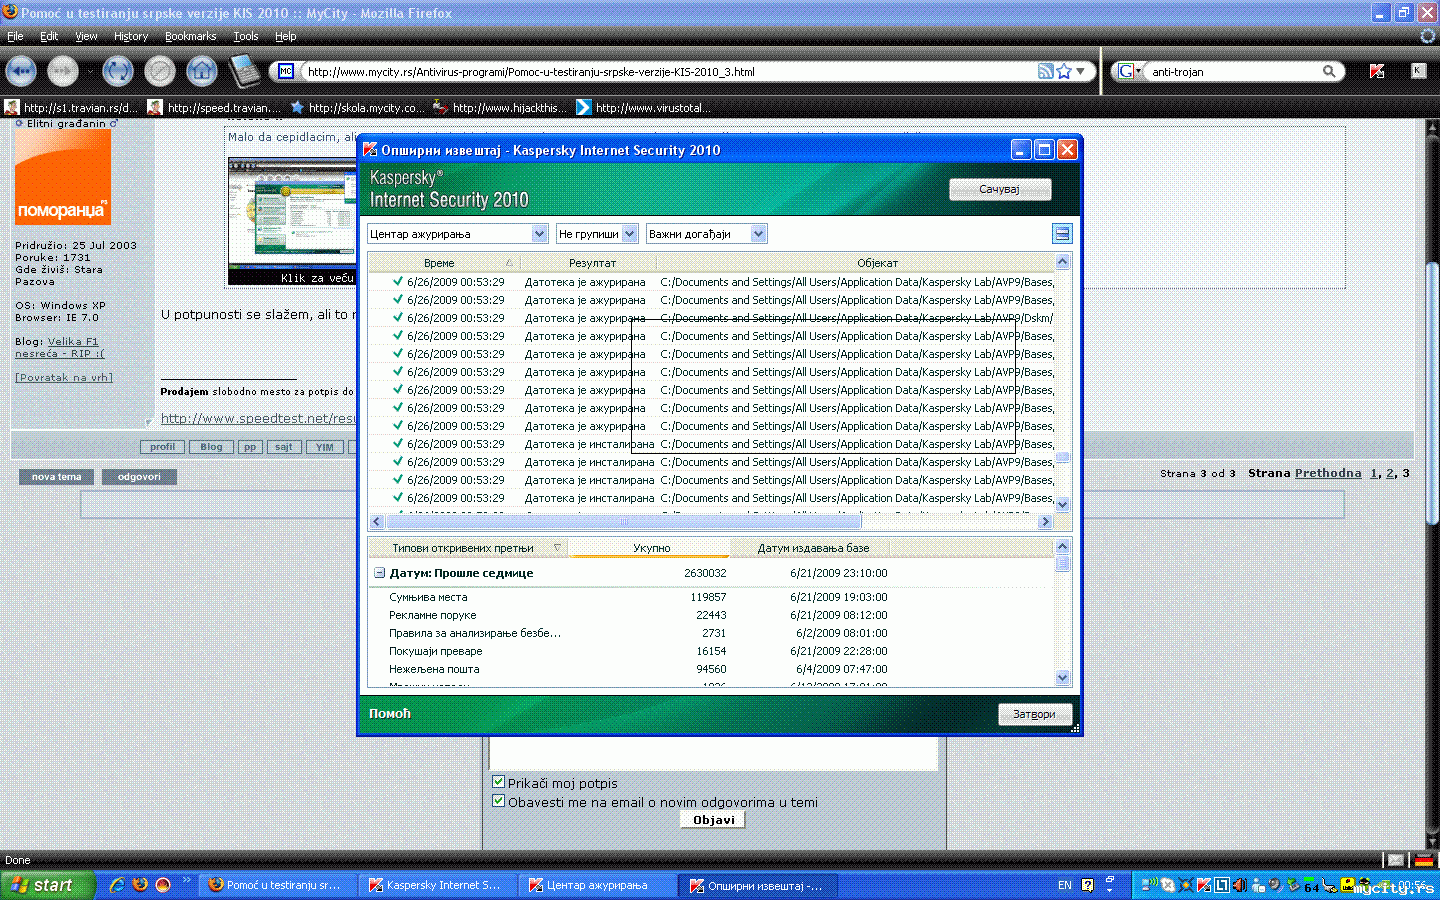Viewport: 1440px width, 900px height.
Task: Open the Edit menu
Action: (49, 36)
